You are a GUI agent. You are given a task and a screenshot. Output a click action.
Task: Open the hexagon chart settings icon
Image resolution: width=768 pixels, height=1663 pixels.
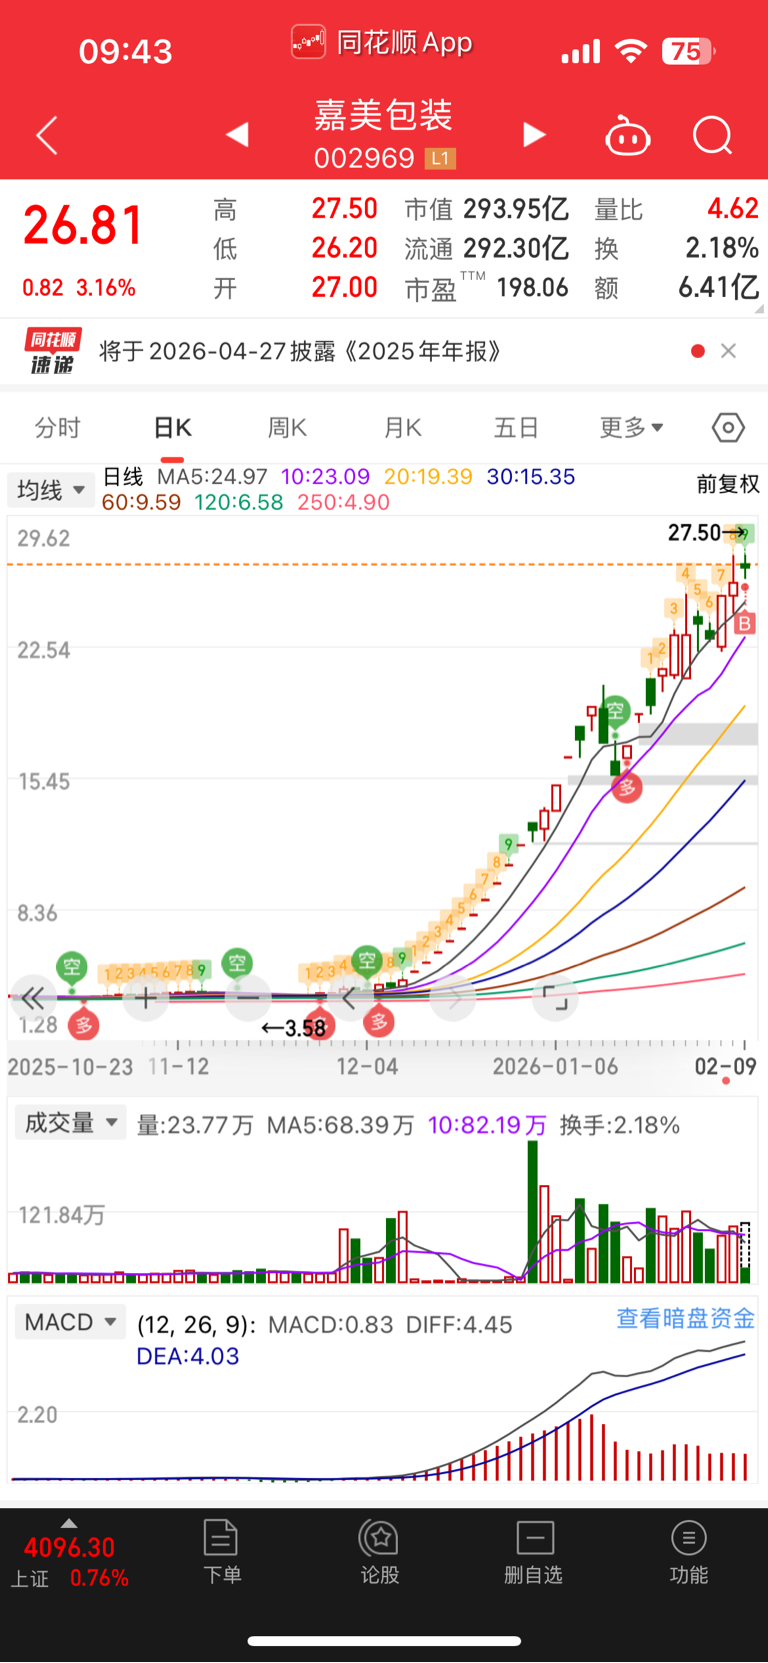point(728,428)
